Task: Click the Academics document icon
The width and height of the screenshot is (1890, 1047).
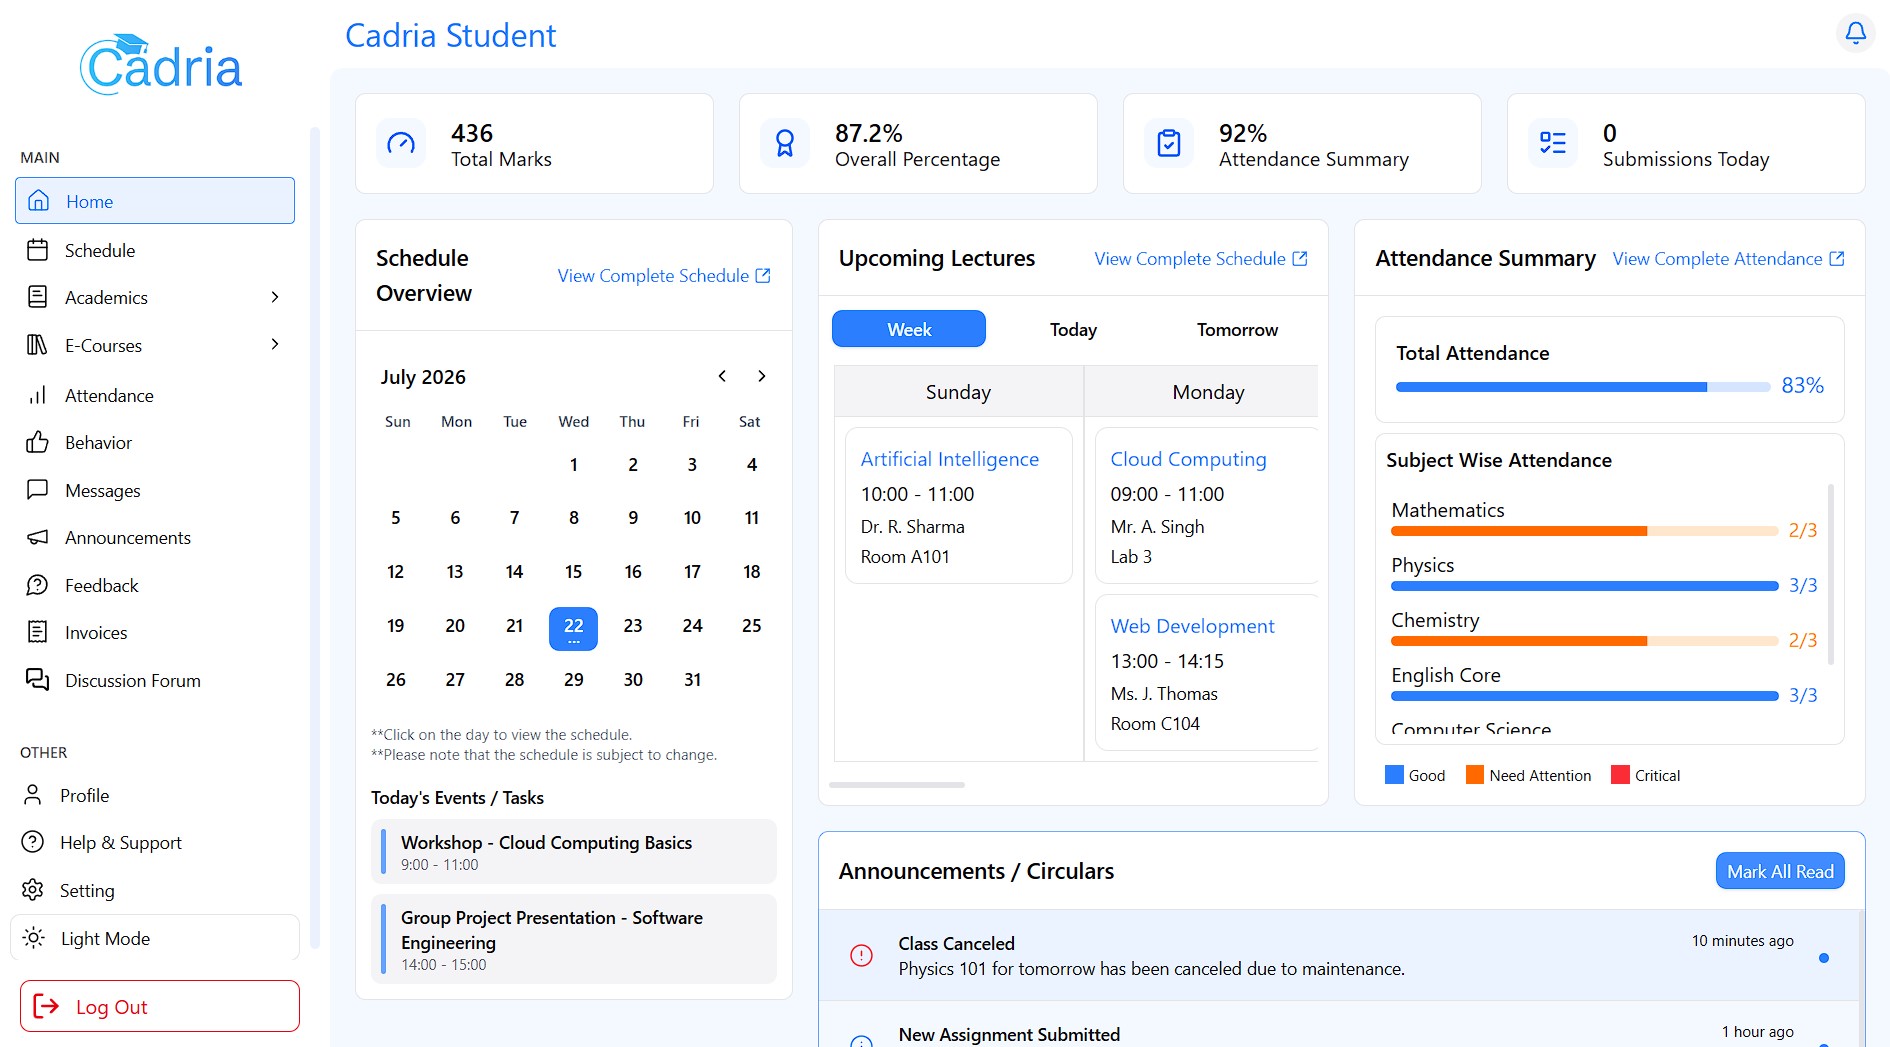Action: [x=38, y=297]
